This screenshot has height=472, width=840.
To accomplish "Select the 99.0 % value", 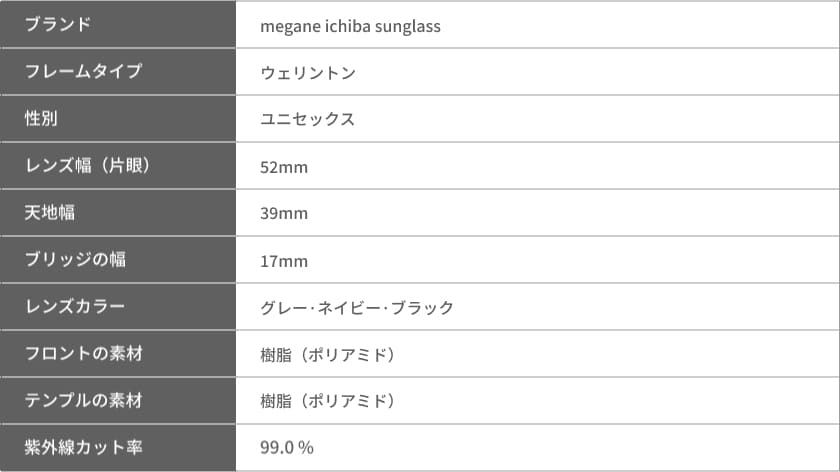I will click(287, 447).
